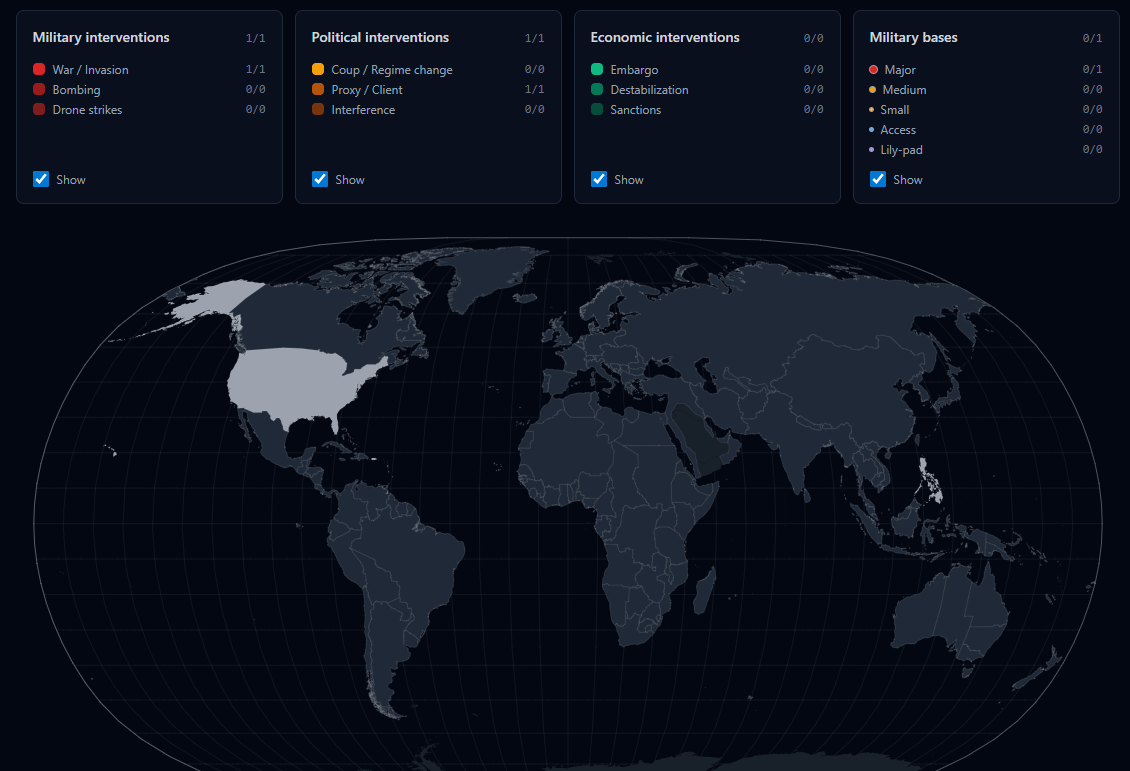Select the Medium base dot marker

(x=873, y=90)
